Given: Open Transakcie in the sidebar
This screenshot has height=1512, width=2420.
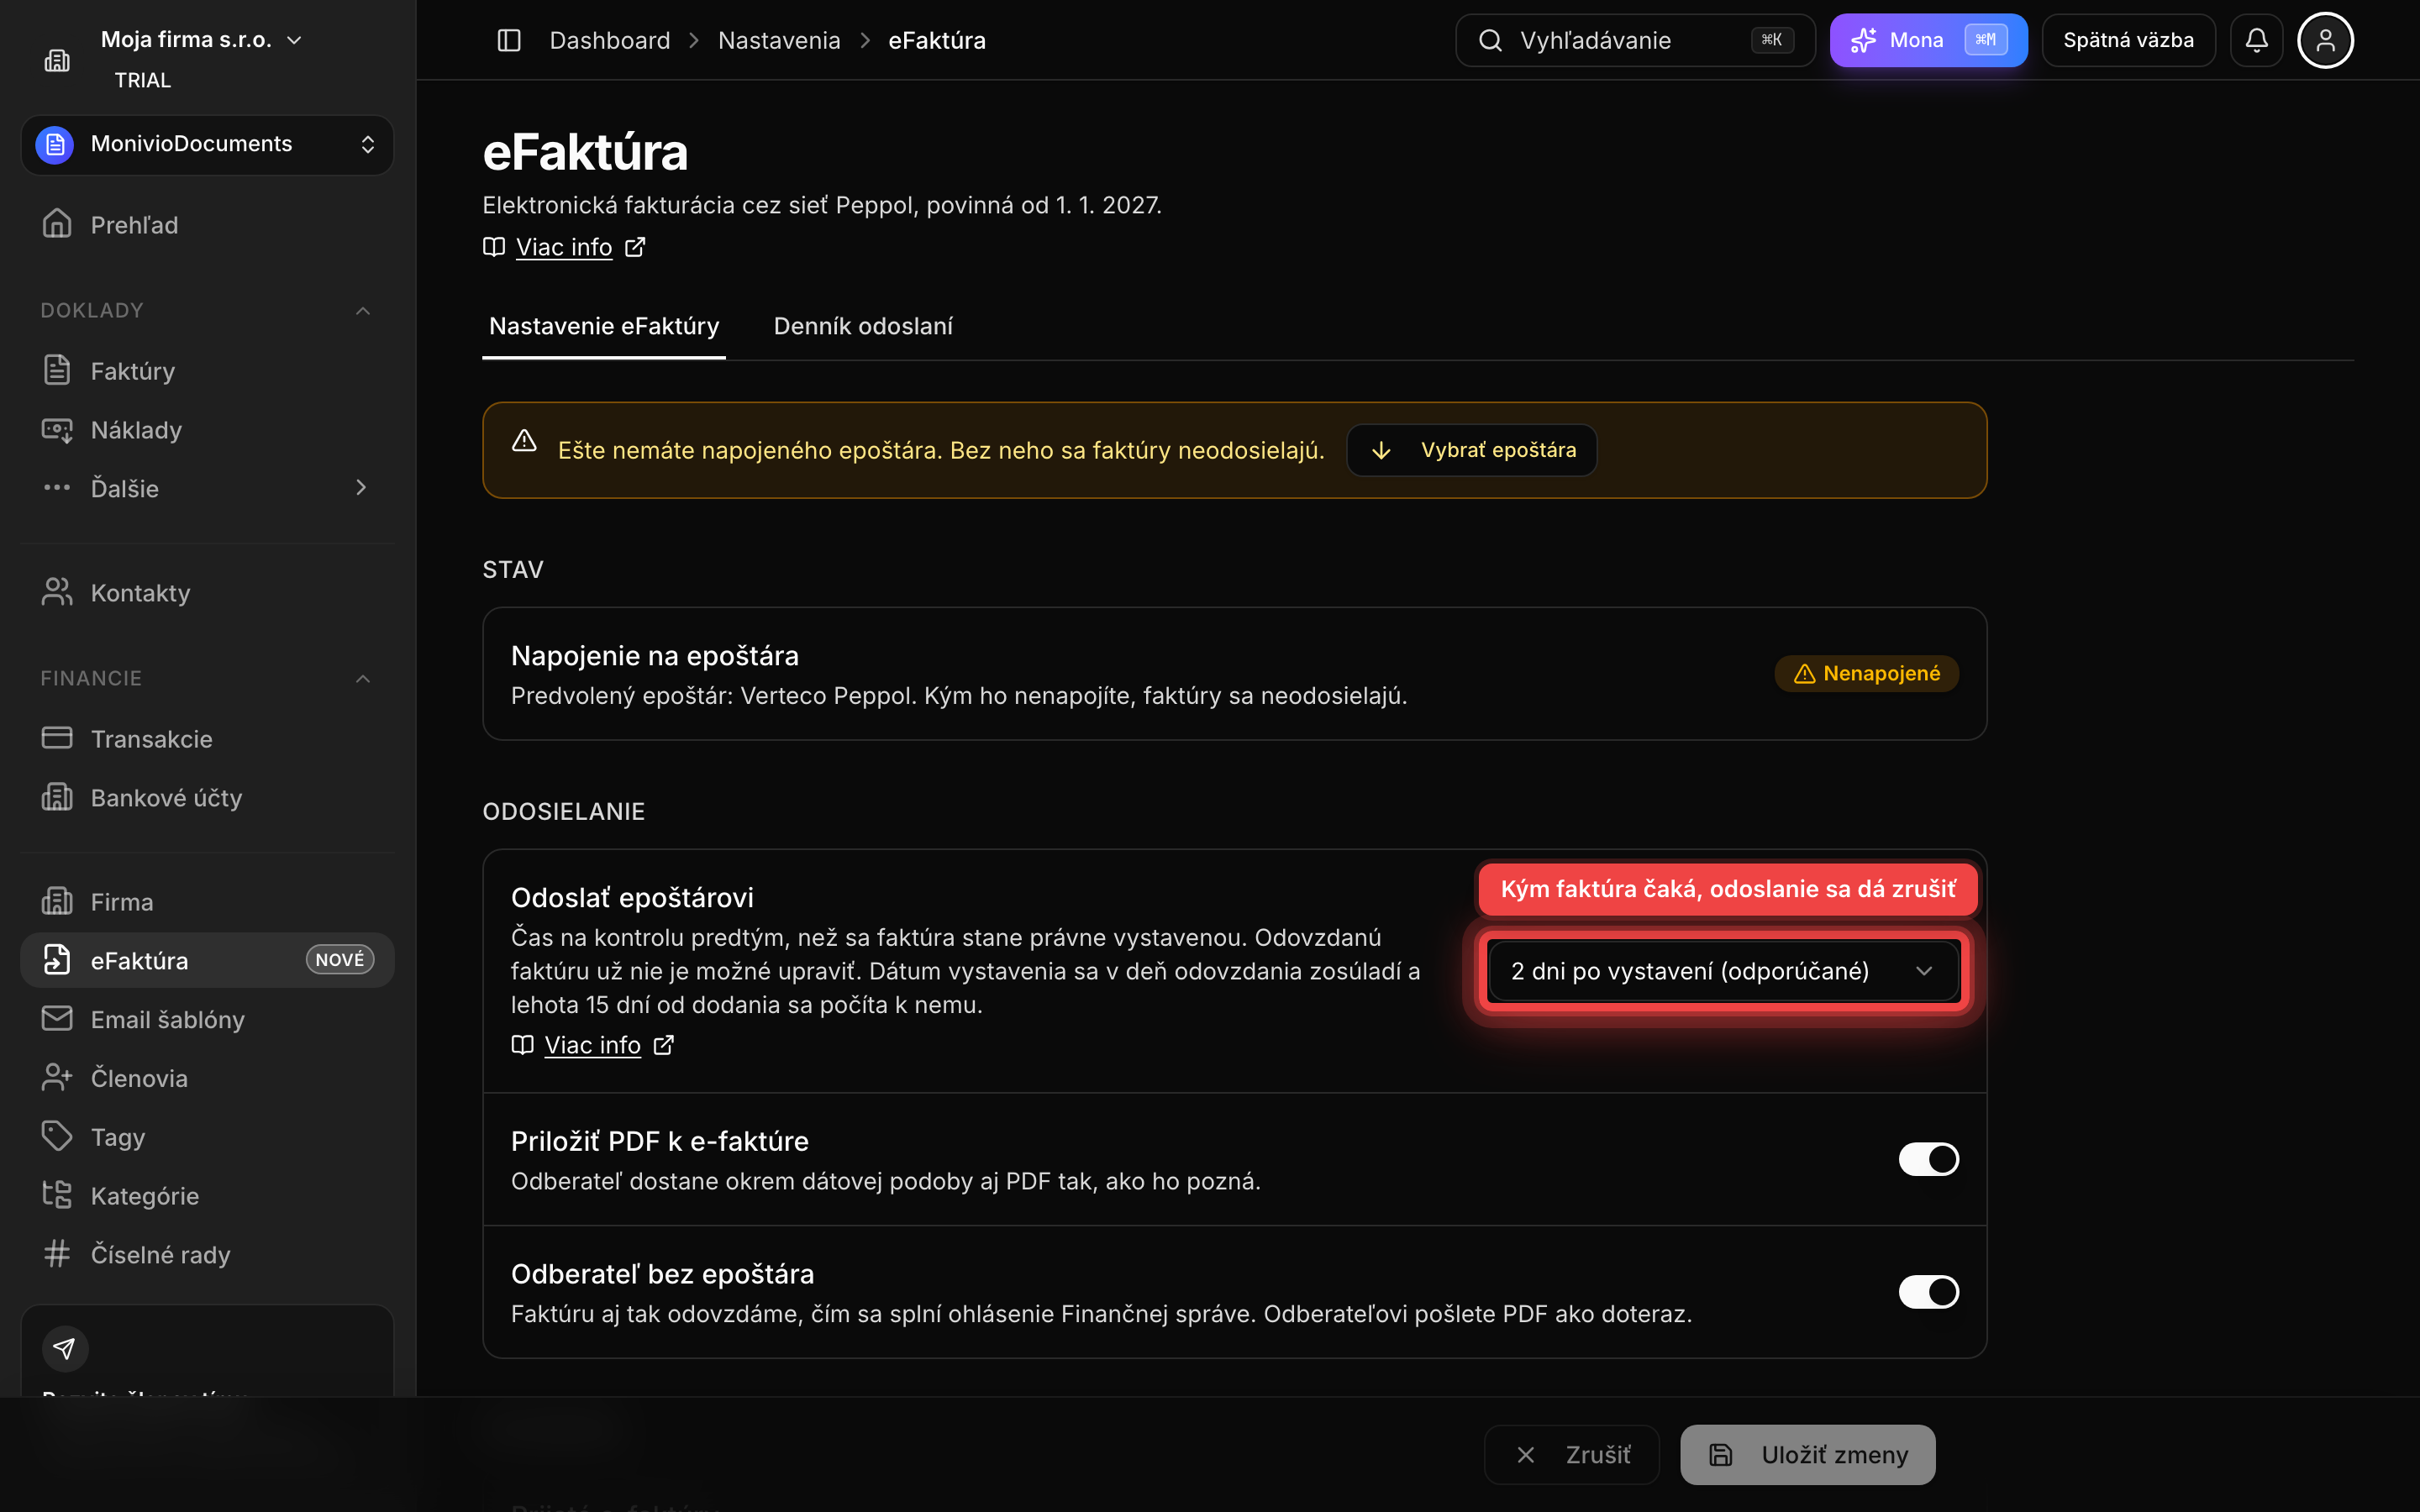Looking at the screenshot, I should 207,738.
